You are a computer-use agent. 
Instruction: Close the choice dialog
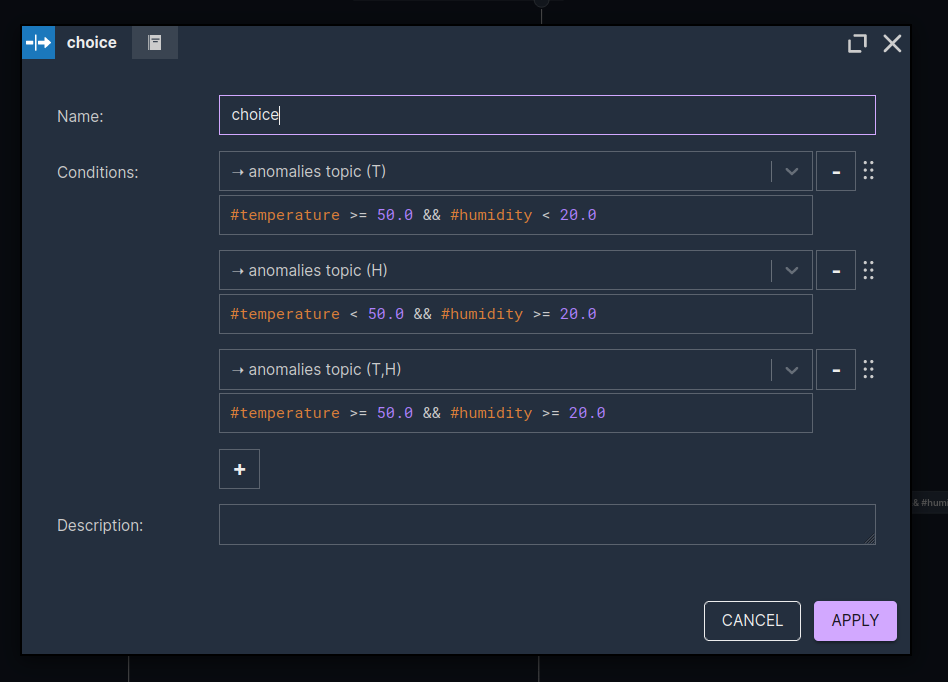[x=892, y=44]
